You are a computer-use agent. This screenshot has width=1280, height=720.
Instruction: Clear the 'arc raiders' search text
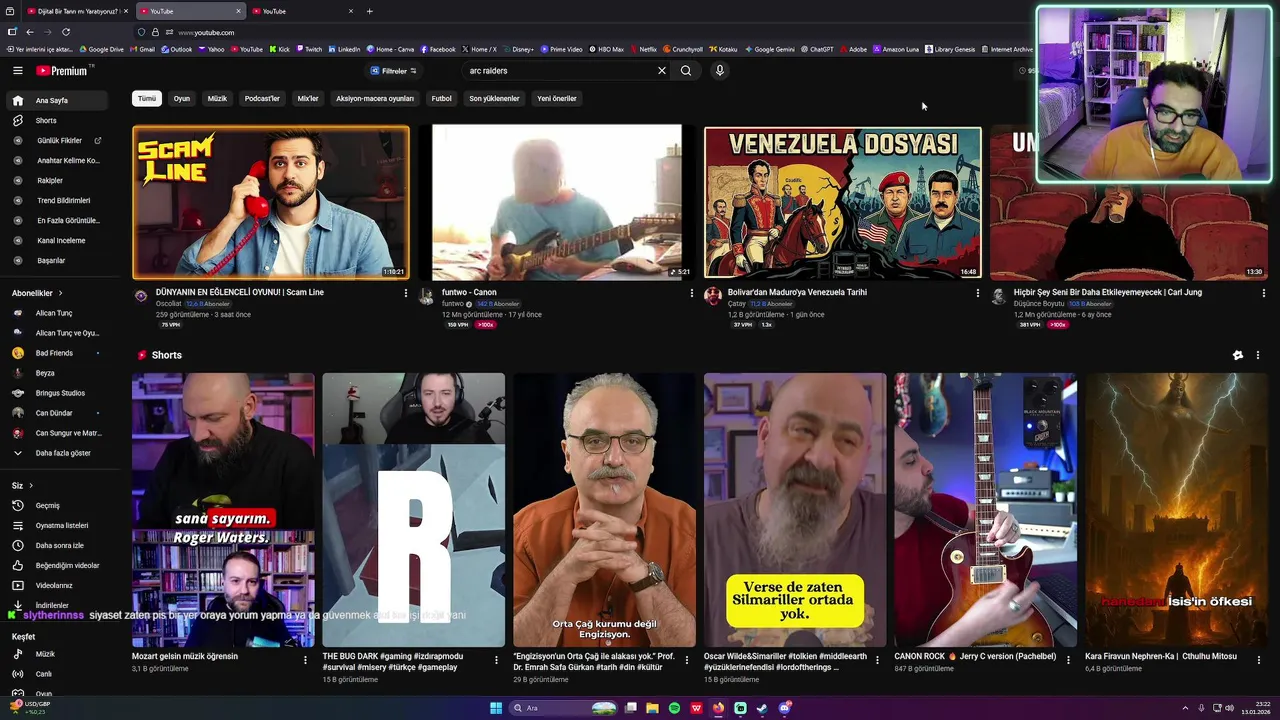tap(661, 71)
